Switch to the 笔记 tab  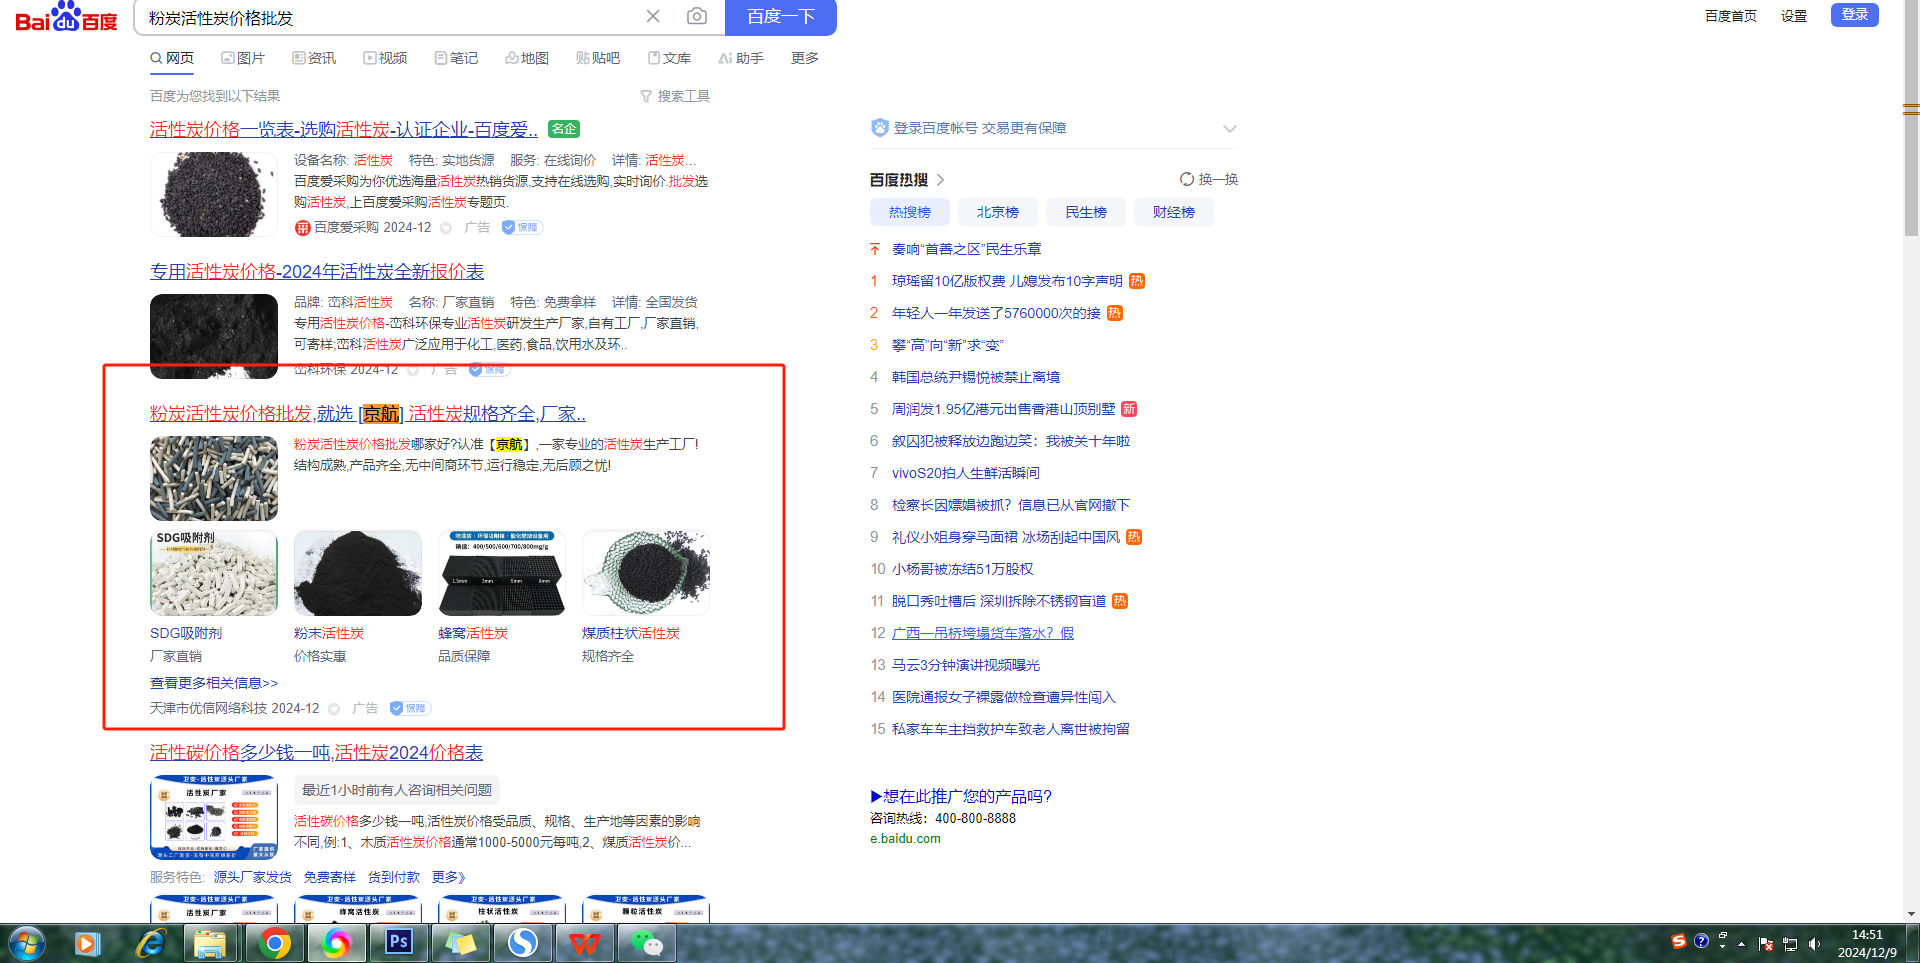point(456,58)
